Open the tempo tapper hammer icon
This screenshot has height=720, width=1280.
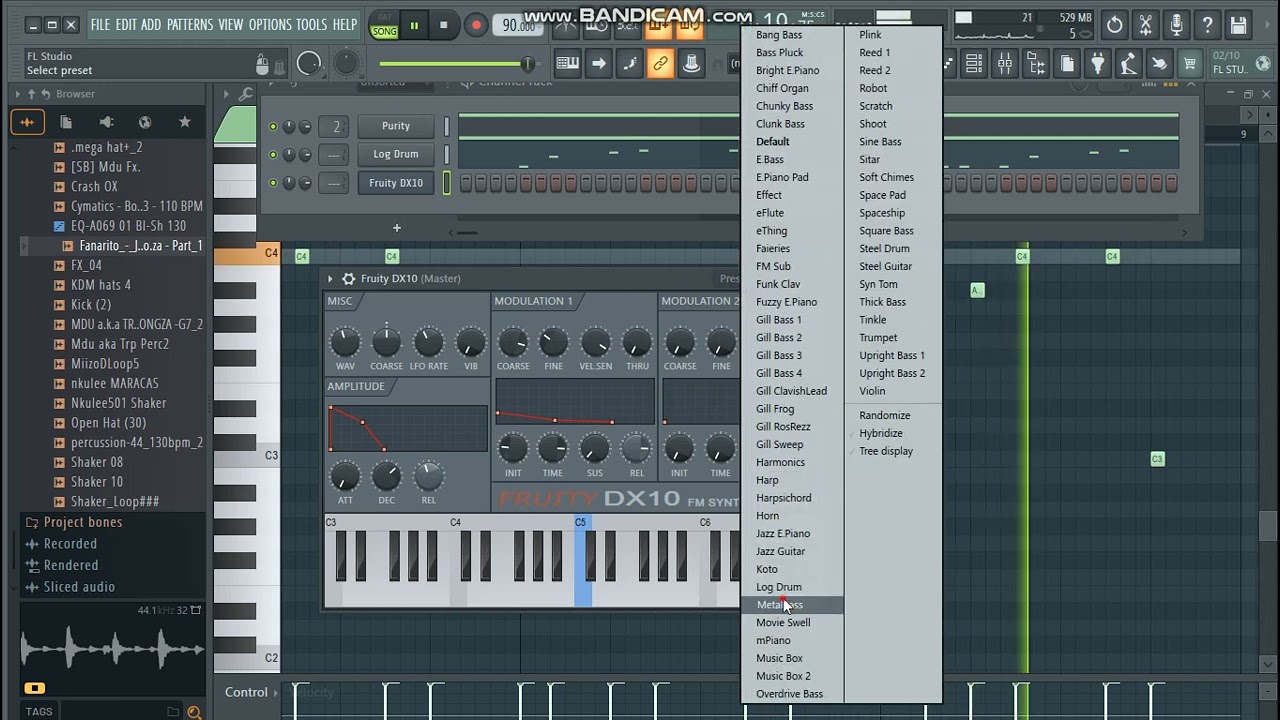click(x=1129, y=64)
